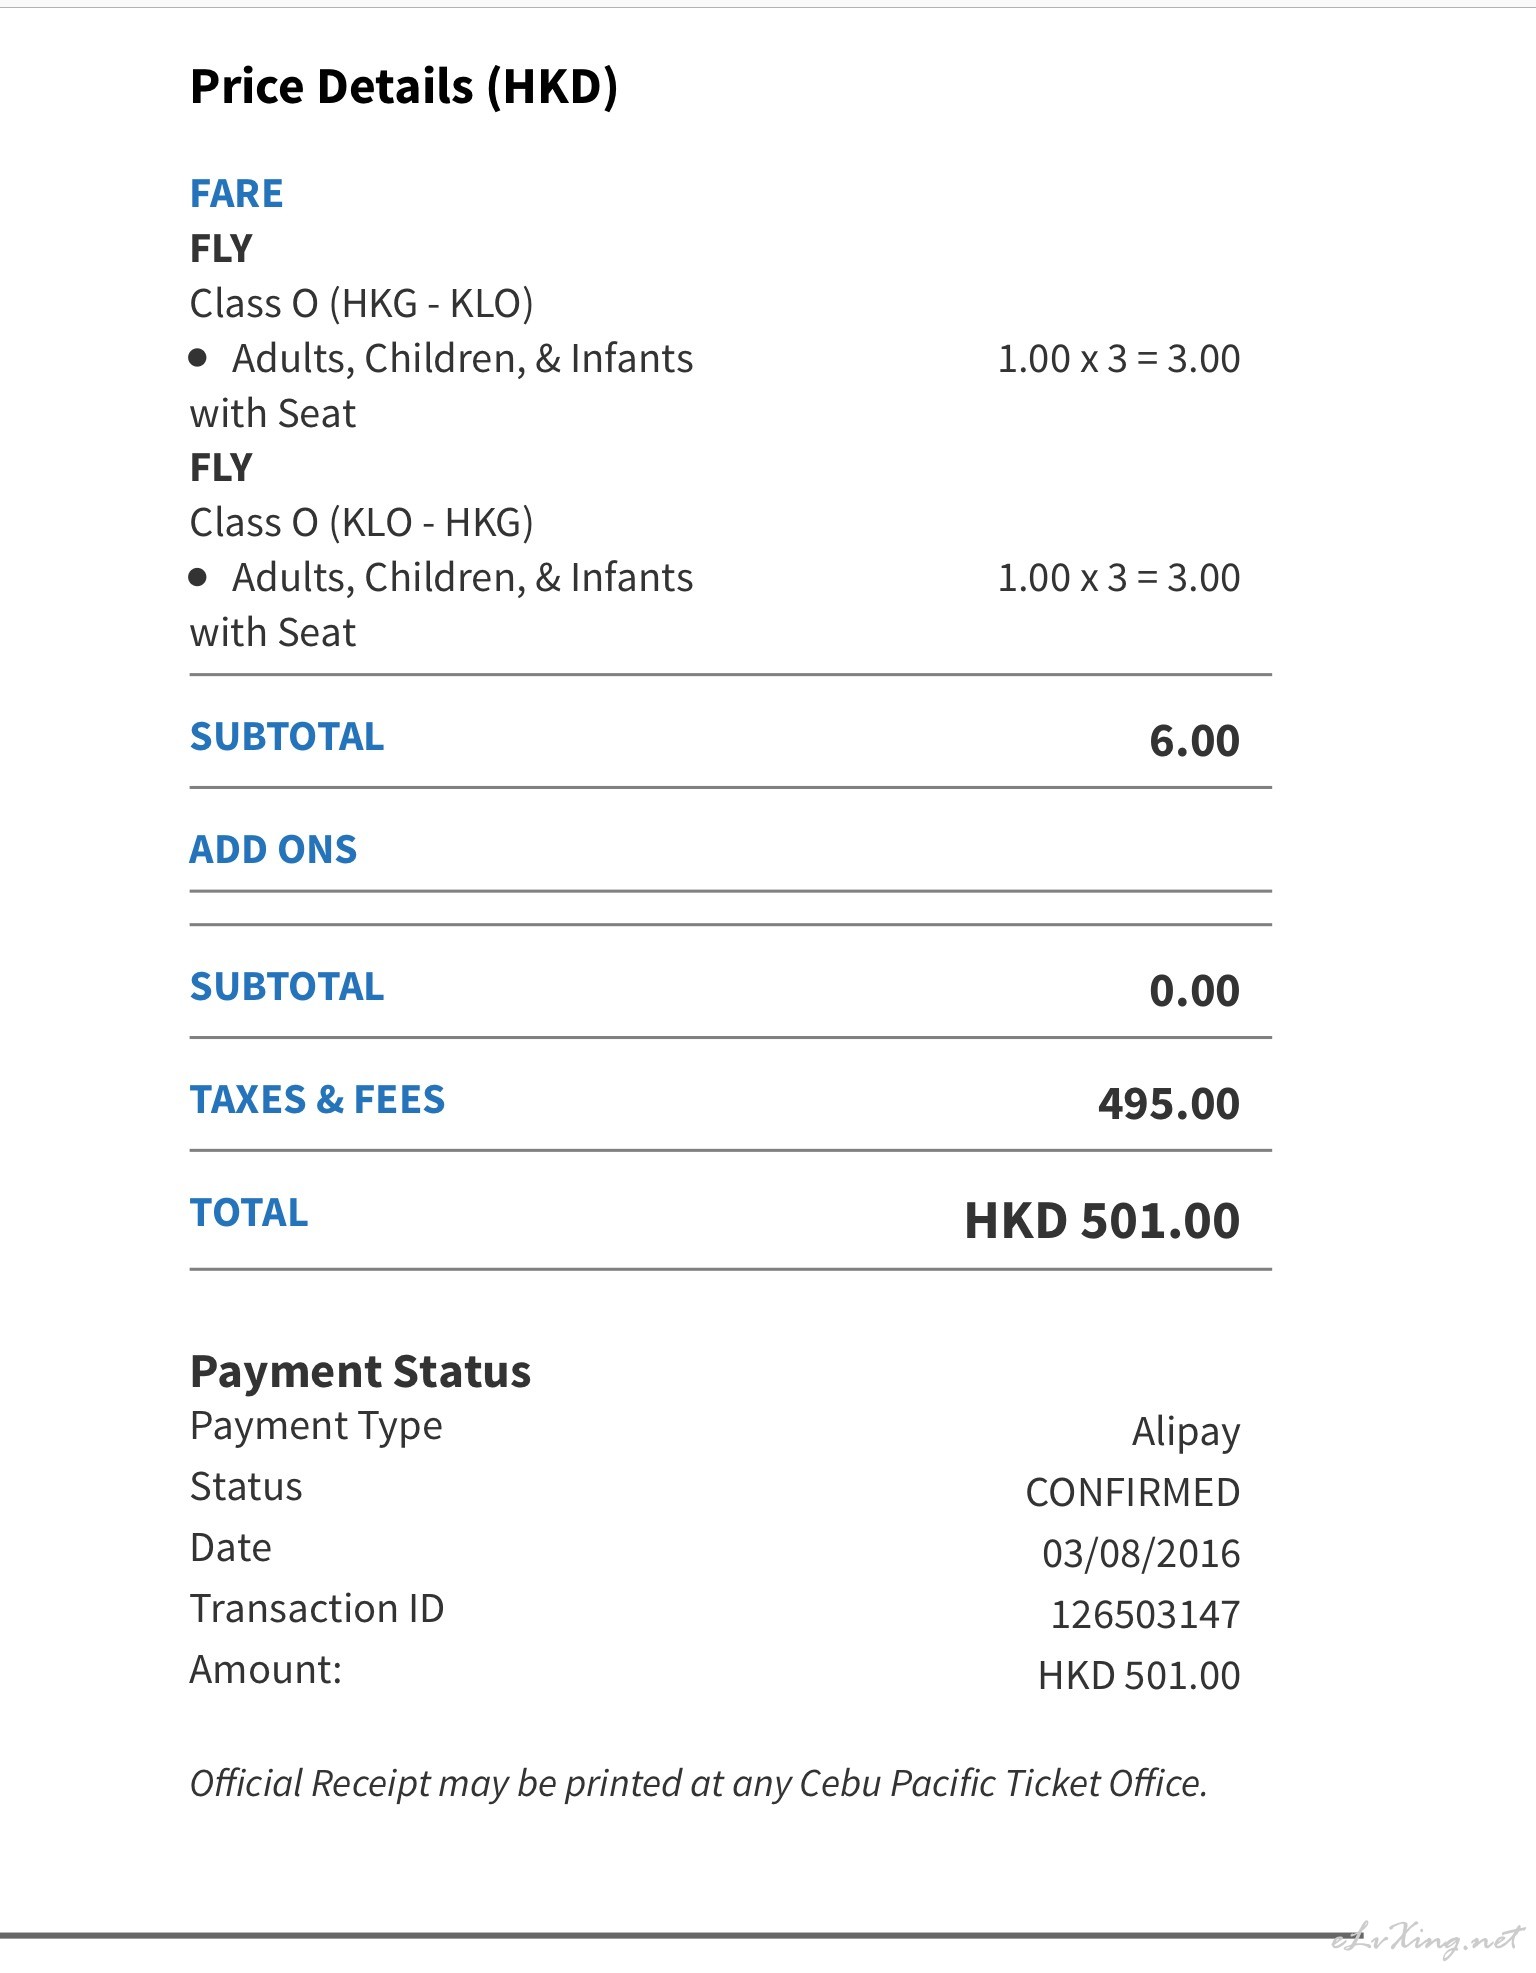Click the Payment Status heading
The width and height of the screenshot is (1536, 1973).
point(360,1371)
